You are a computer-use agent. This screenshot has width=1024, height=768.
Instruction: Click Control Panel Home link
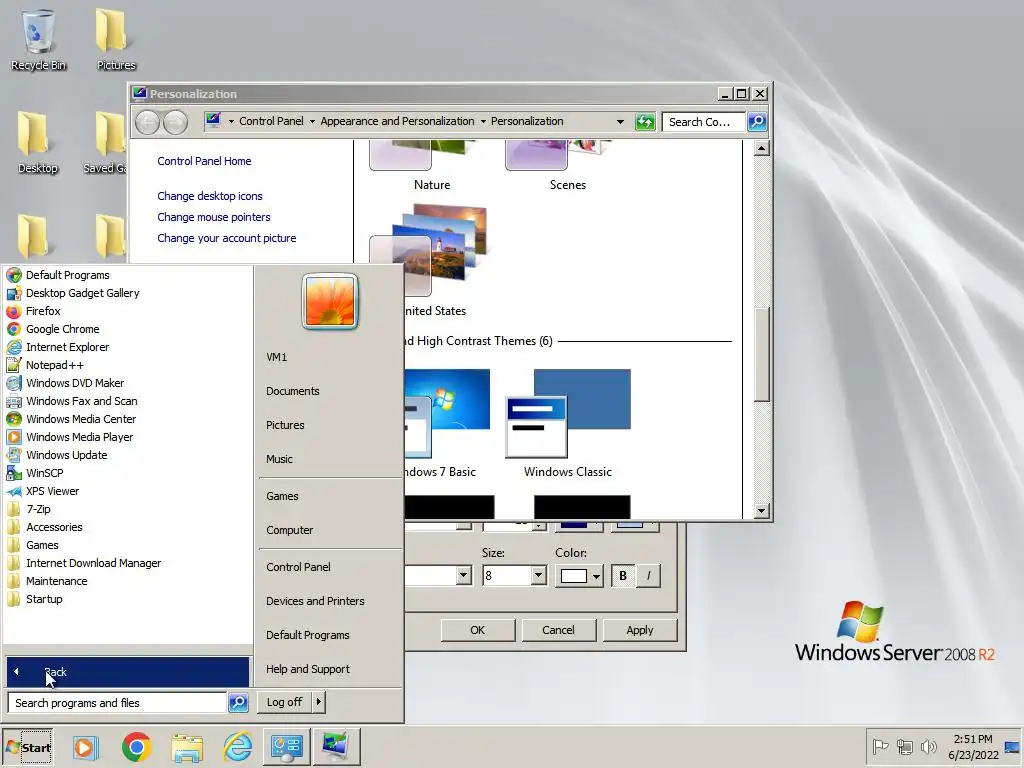pos(204,161)
